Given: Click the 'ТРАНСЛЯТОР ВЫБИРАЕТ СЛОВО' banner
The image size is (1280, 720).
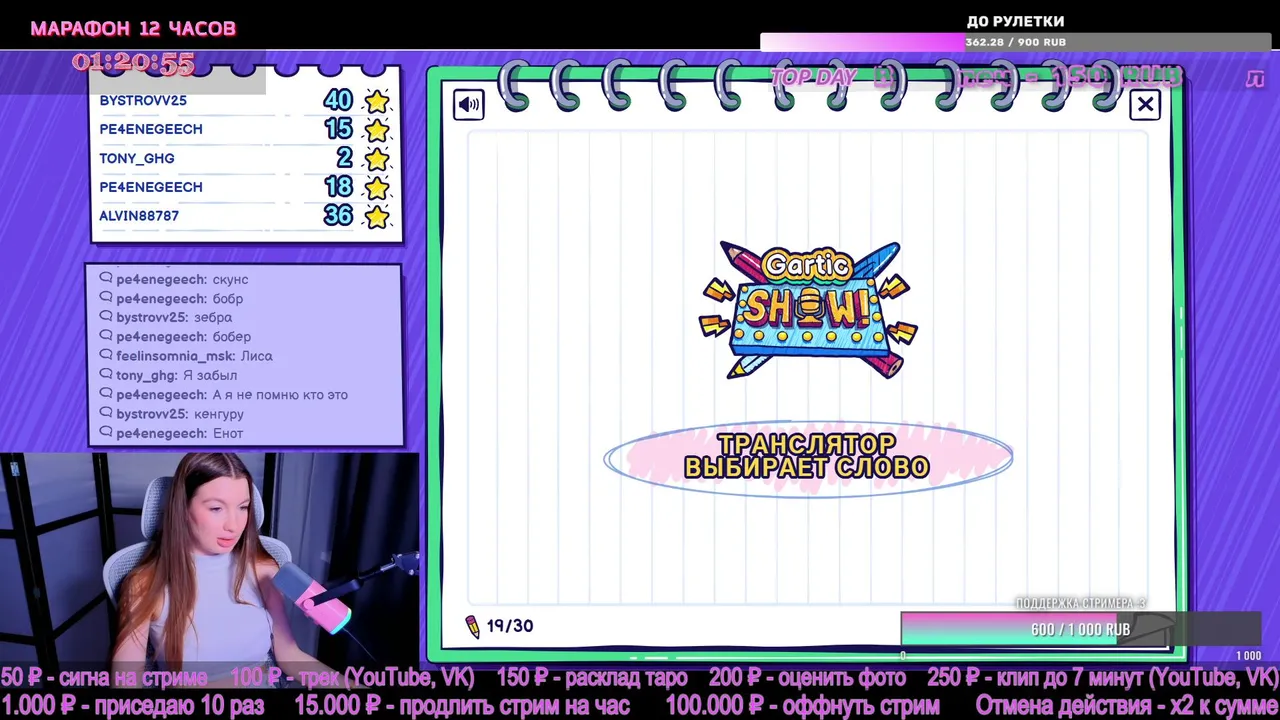Looking at the screenshot, I should coord(808,457).
